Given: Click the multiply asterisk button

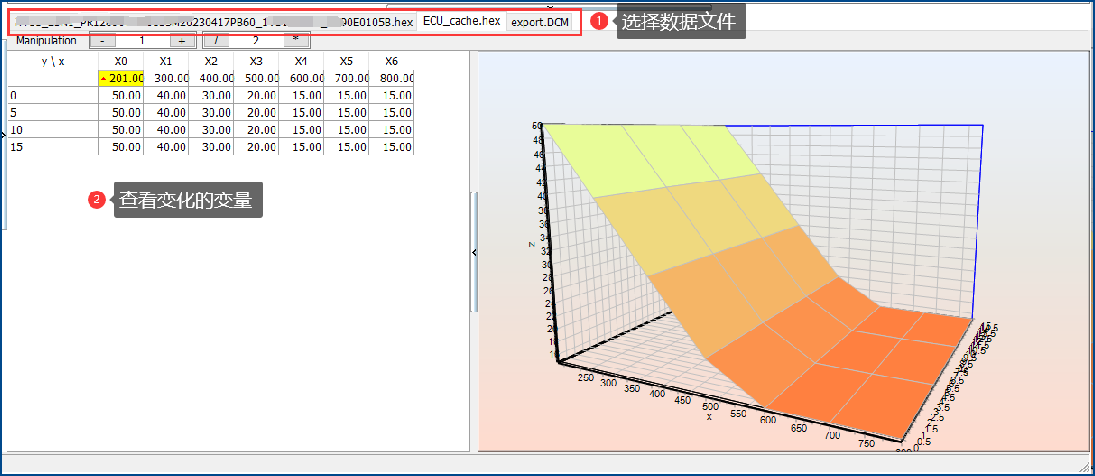Looking at the screenshot, I should pyautogui.click(x=296, y=40).
